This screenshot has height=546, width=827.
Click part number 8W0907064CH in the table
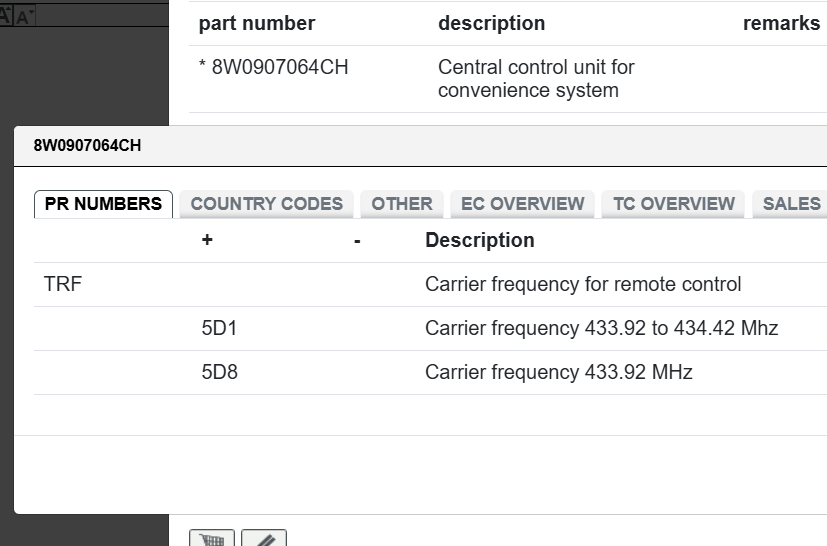click(x=280, y=68)
